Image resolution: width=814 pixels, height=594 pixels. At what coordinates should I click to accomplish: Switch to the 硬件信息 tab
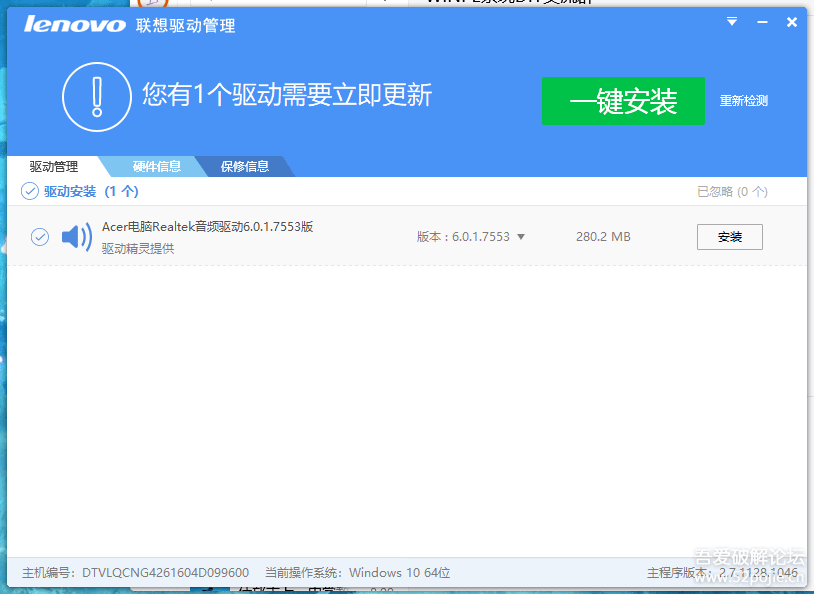[157, 167]
